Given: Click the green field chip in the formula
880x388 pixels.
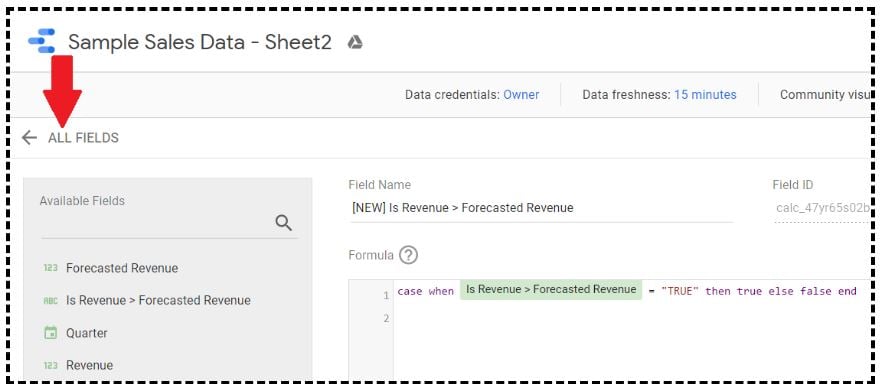Looking at the screenshot, I should [551, 290].
